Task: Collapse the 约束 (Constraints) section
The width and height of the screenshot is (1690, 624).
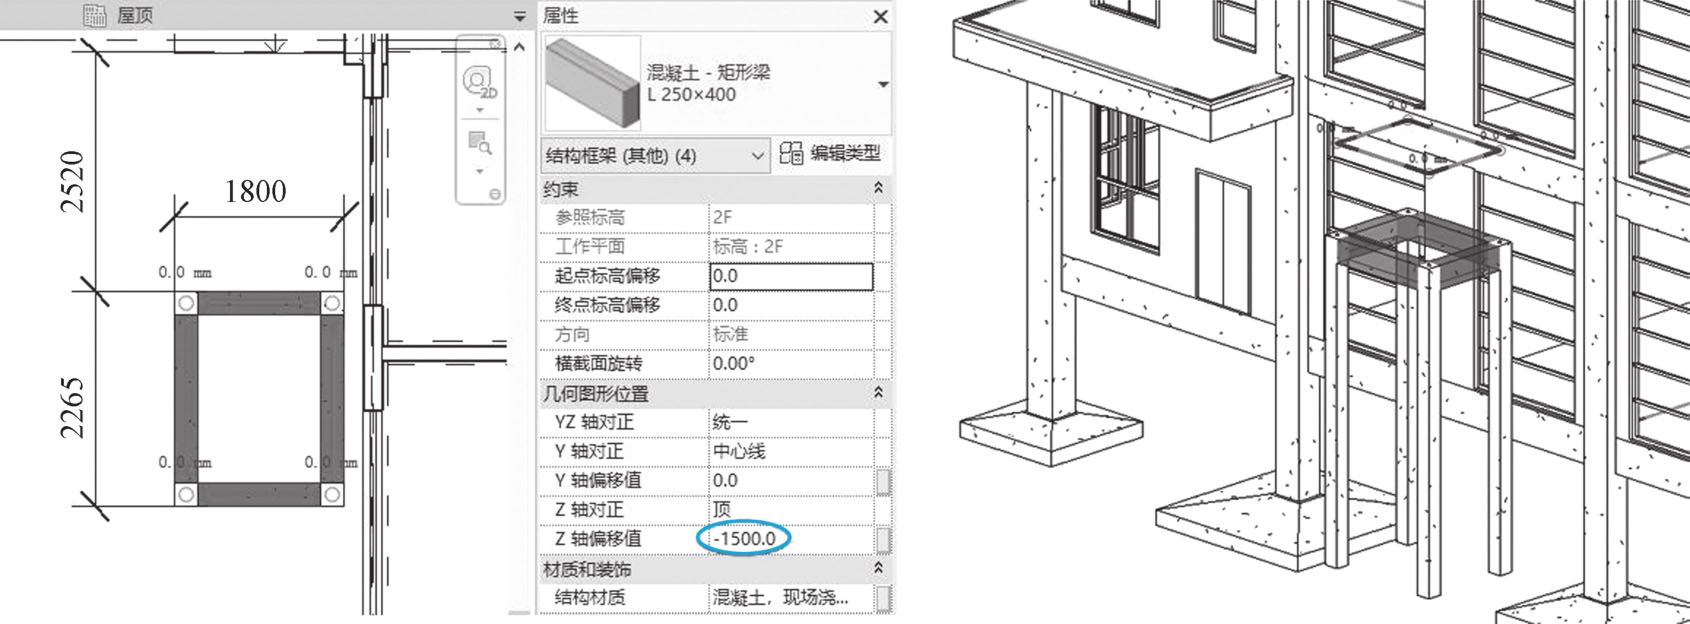Action: [x=878, y=188]
